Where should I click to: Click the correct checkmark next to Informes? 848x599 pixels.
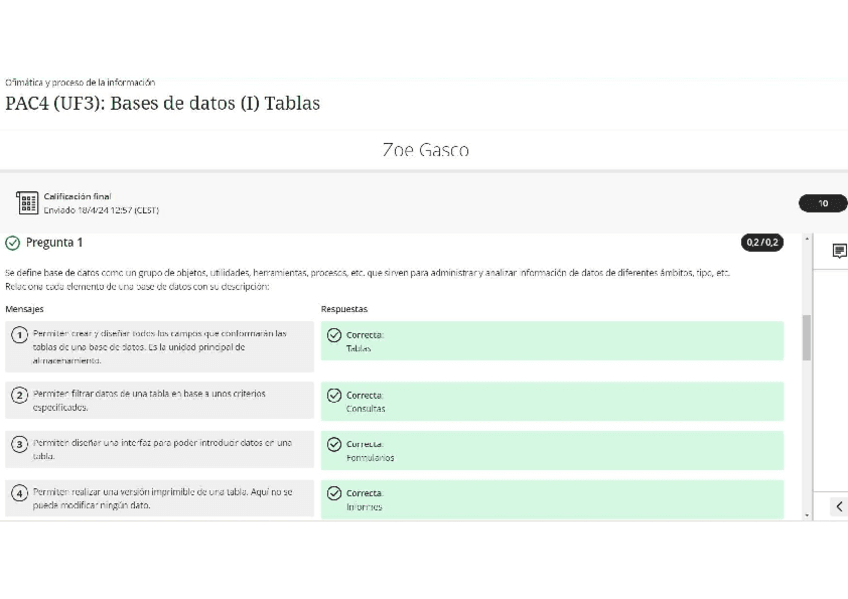coord(335,493)
